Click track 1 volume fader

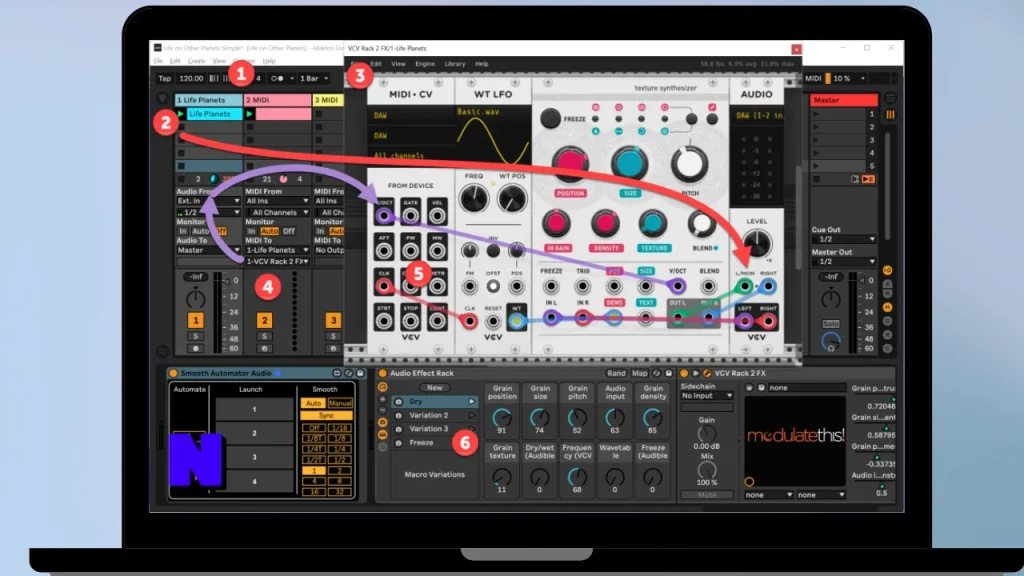point(225,281)
